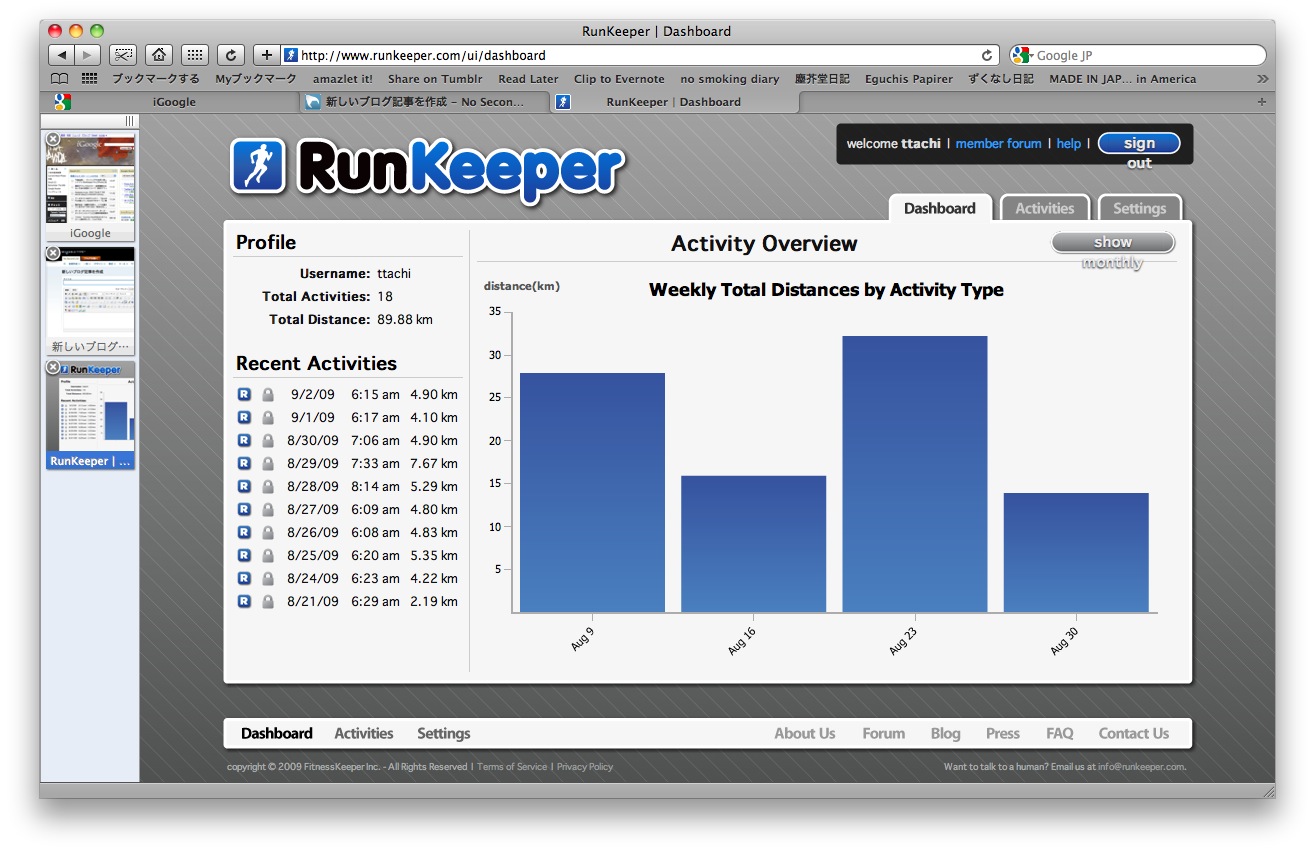Click the lock icon for the 8/29/09 activity
This screenshot has height=858, width=1315.
pyautogui.click(x=268, y=463)
